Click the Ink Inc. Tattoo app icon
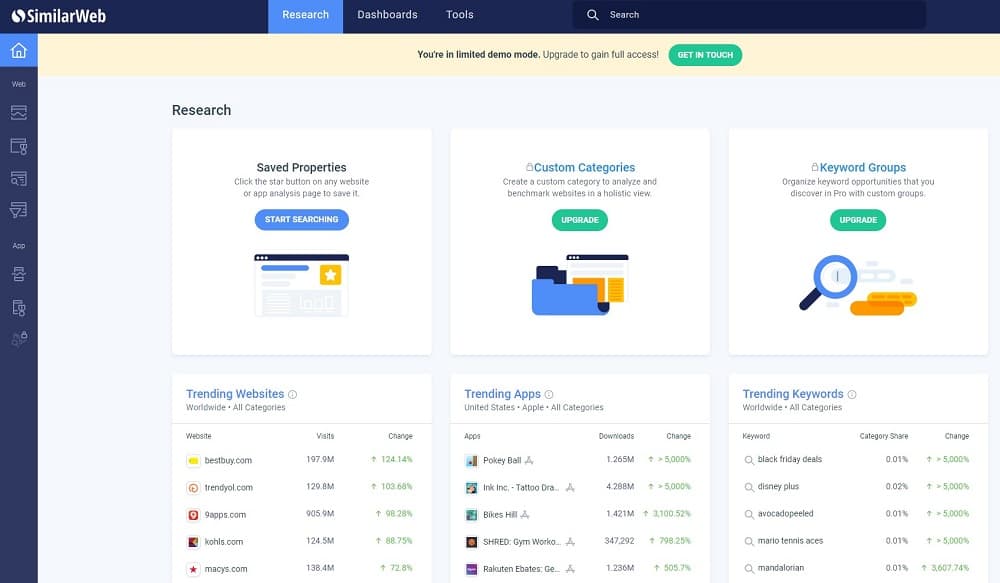This screenshot has width=1000, height=583. coord(471,488)
